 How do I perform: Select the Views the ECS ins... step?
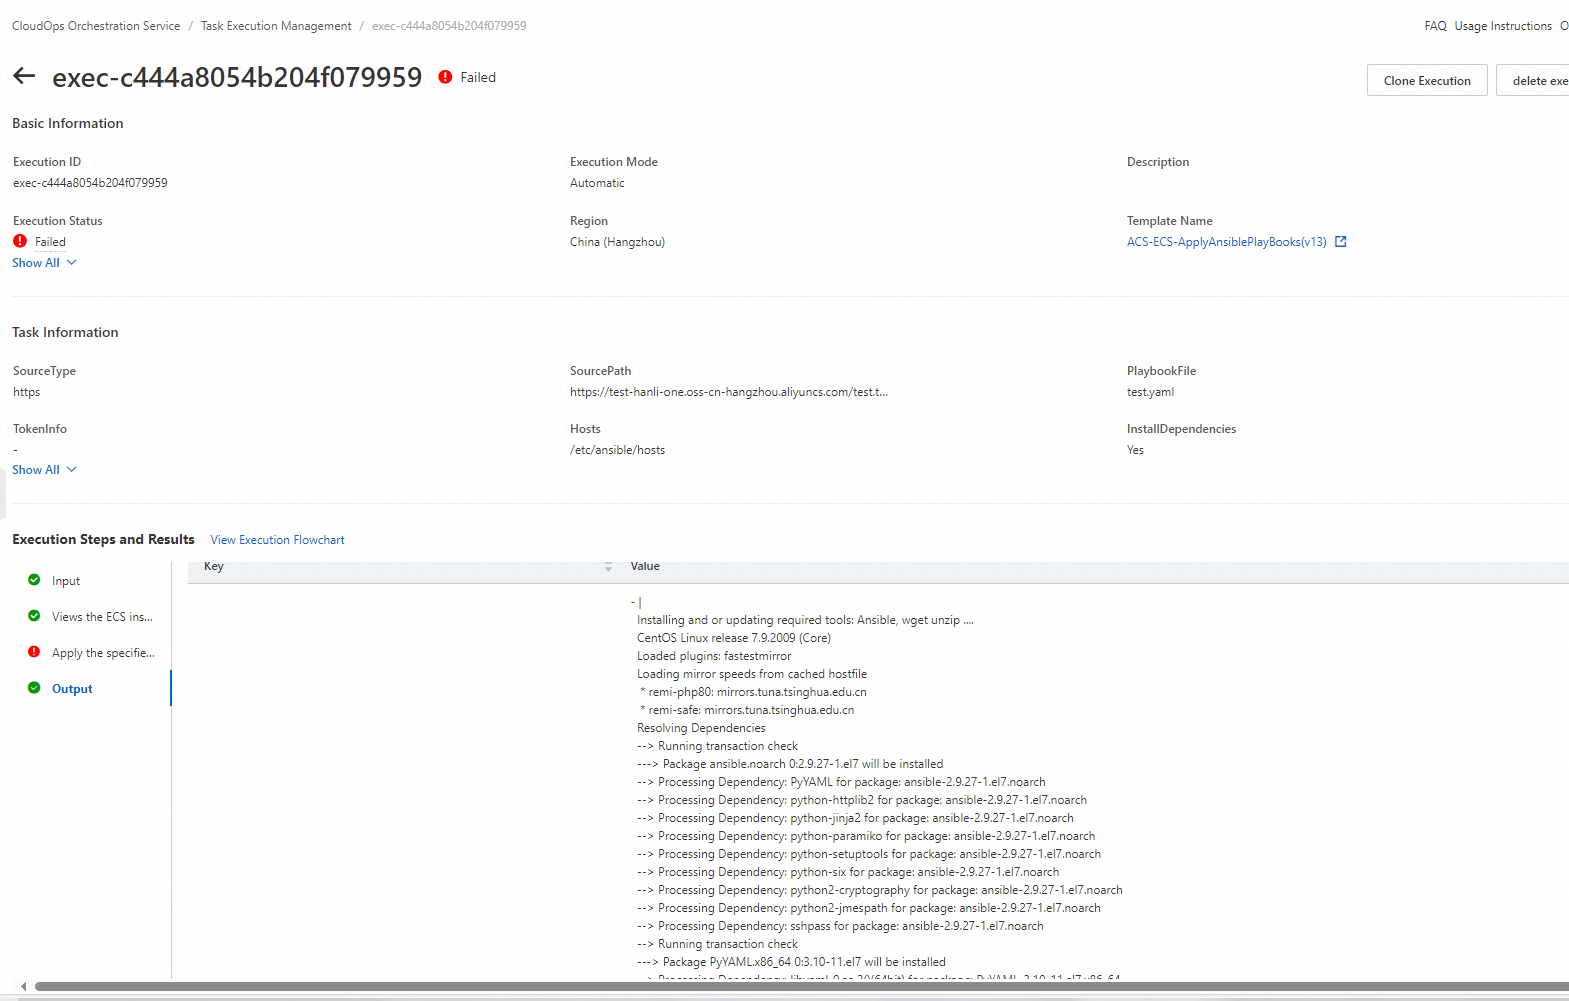pos(102,617)
